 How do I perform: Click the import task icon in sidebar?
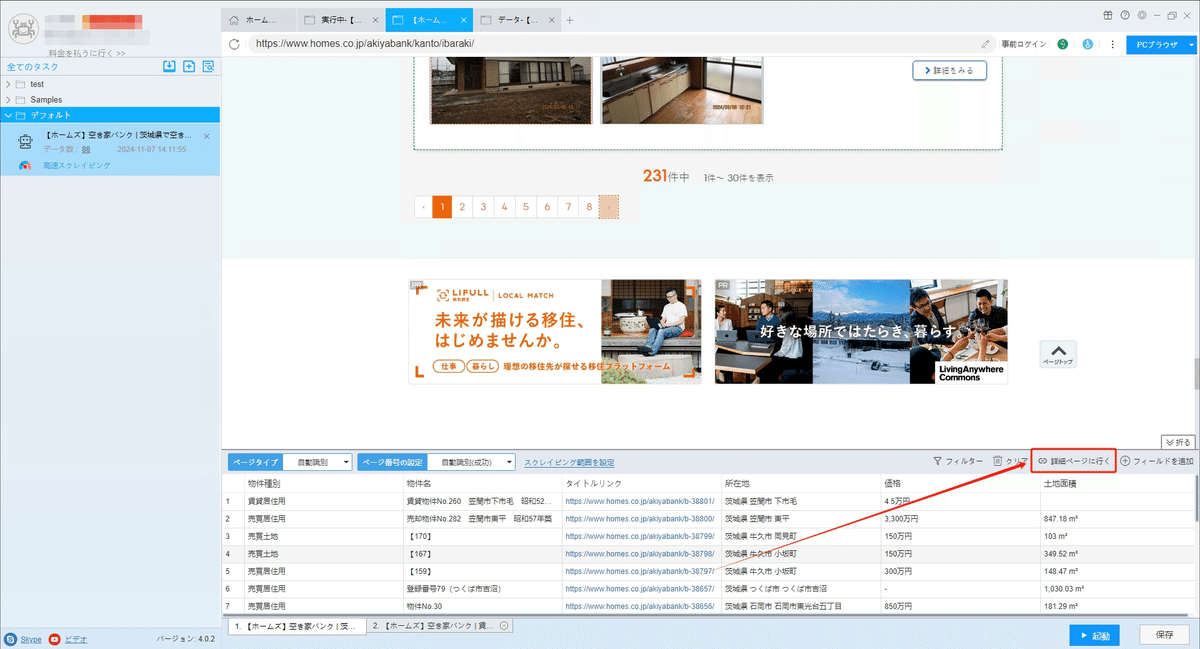click(169, 66)
